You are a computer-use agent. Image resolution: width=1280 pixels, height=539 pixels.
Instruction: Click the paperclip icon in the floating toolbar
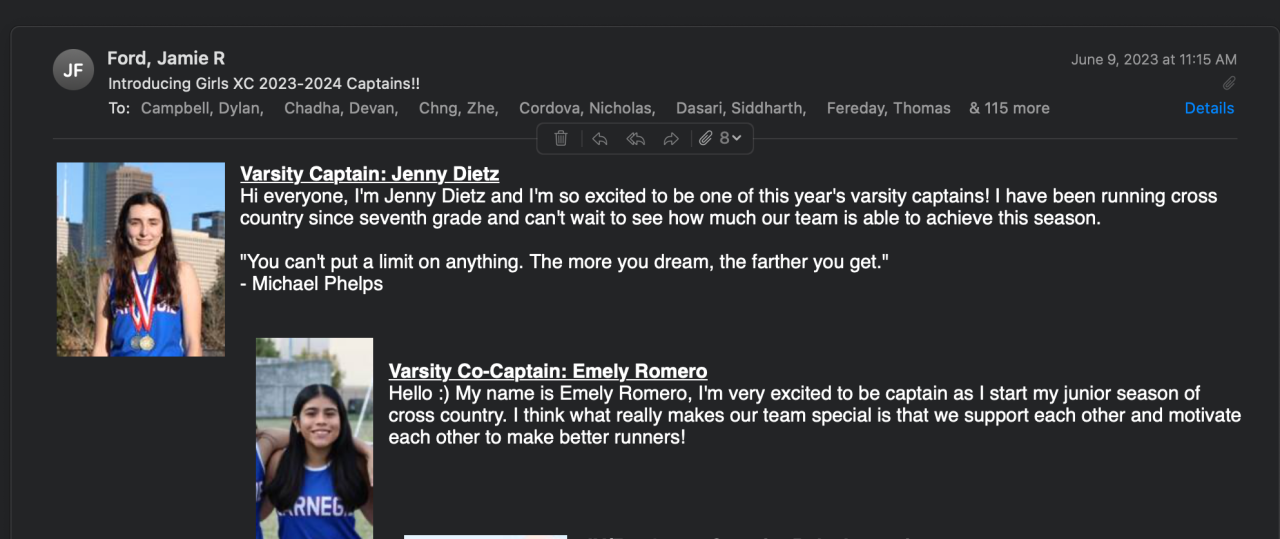coord(706,138)
